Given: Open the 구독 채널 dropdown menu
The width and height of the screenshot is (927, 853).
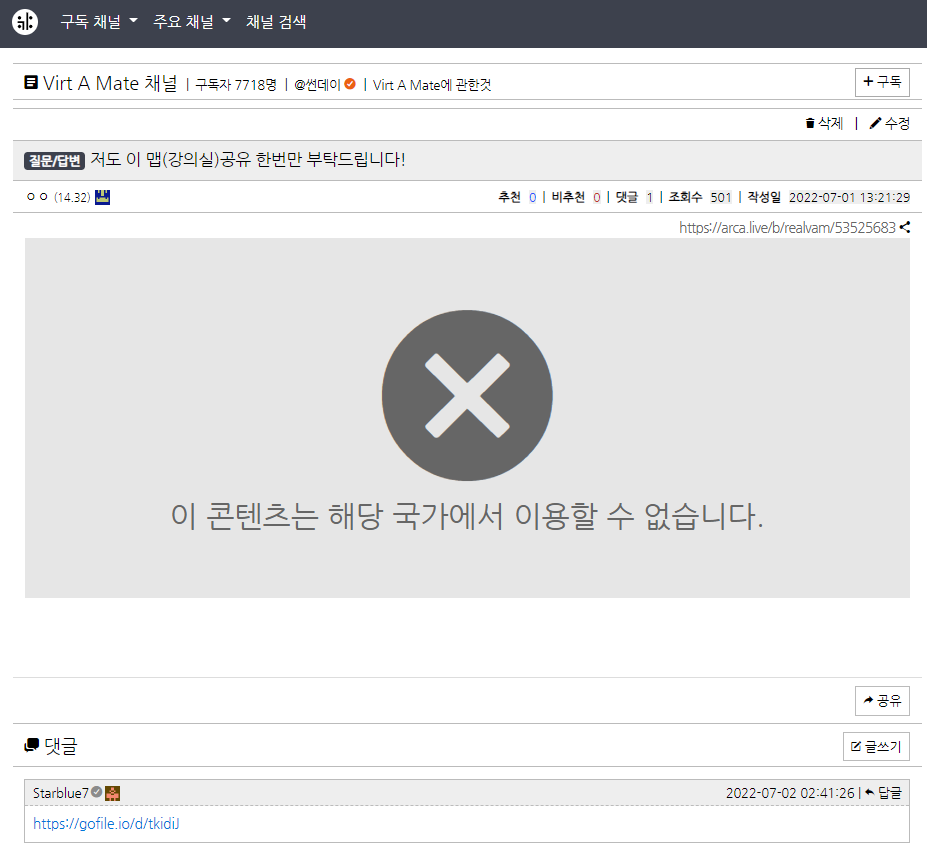Looking at the screenshot, I should tap(99, 22).
